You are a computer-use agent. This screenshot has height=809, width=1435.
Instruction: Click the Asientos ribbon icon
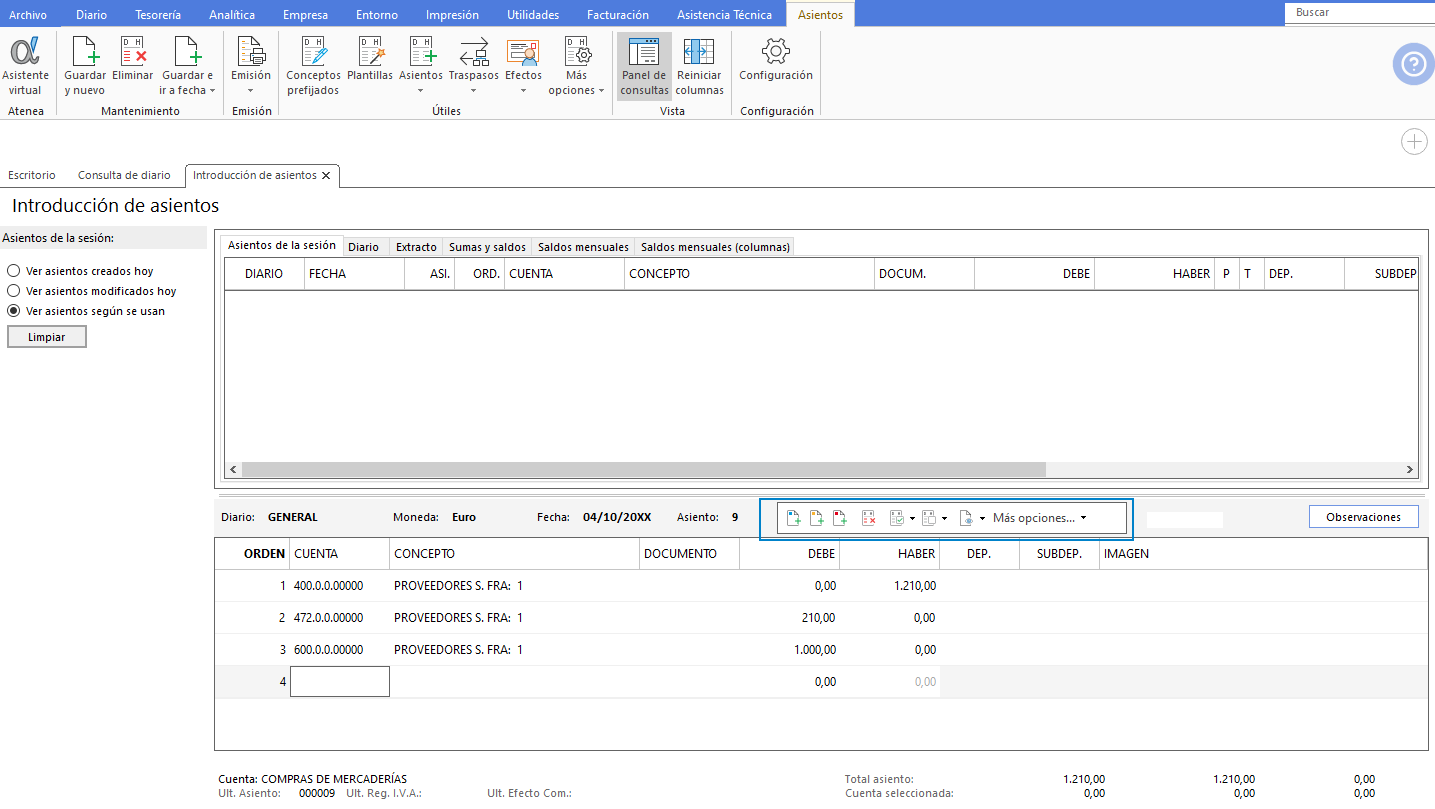click(x=421, y=52)
